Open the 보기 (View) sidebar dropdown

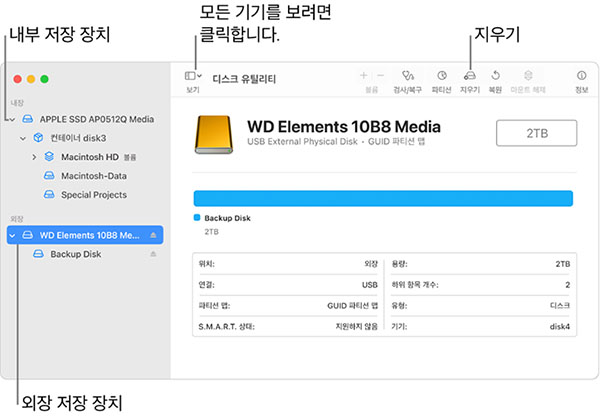[193, 75]
